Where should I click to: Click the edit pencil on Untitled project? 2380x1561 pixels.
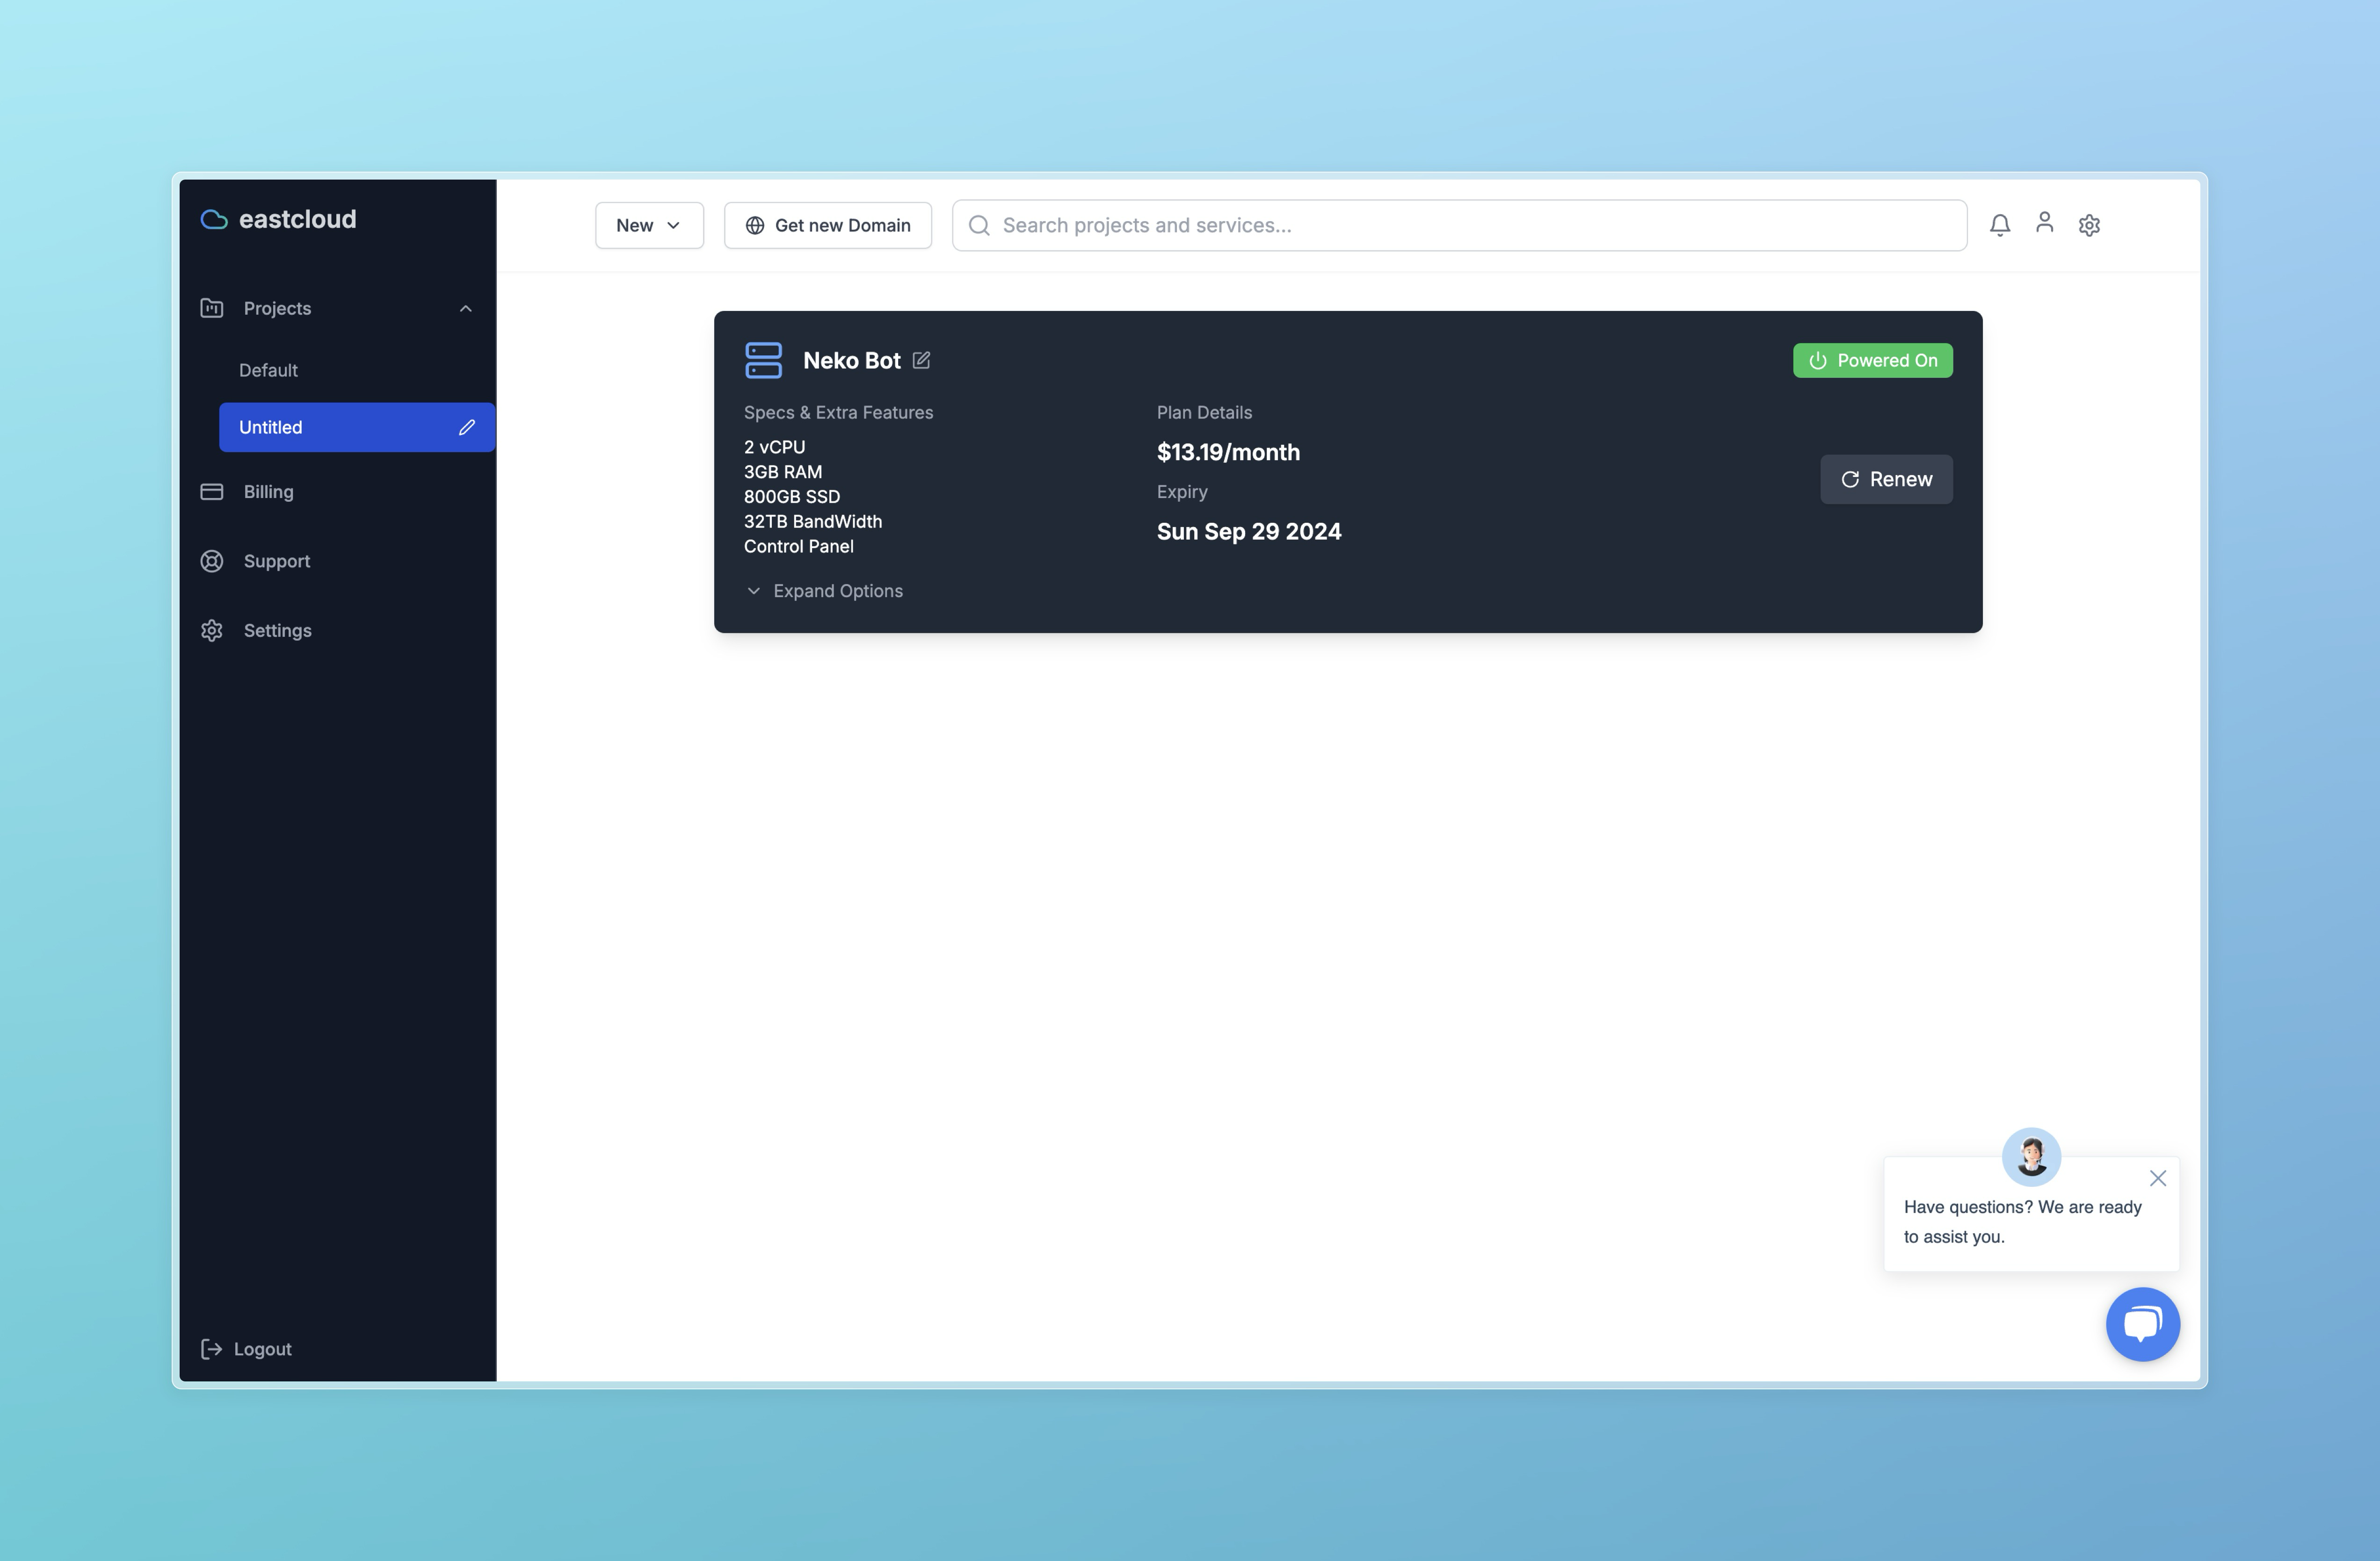tap(467, 427)
